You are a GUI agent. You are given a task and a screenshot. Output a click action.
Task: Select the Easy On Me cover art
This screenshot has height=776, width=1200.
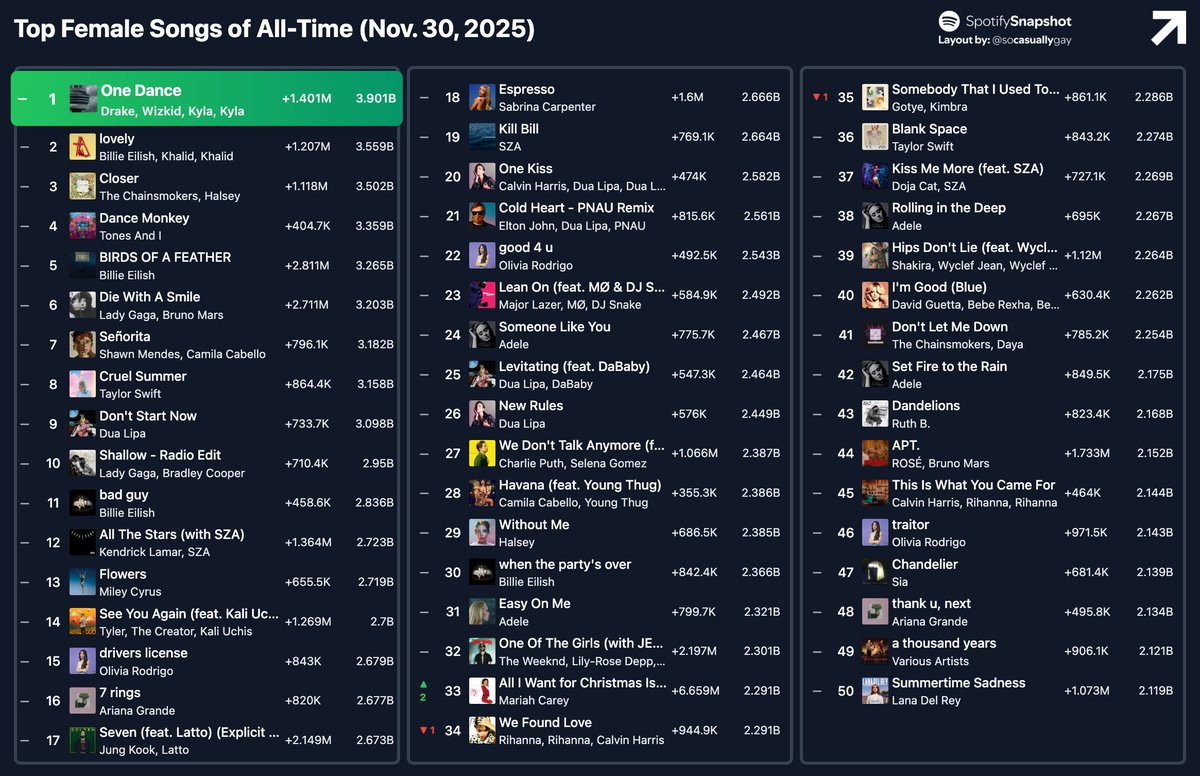click(x=482, y=611)
